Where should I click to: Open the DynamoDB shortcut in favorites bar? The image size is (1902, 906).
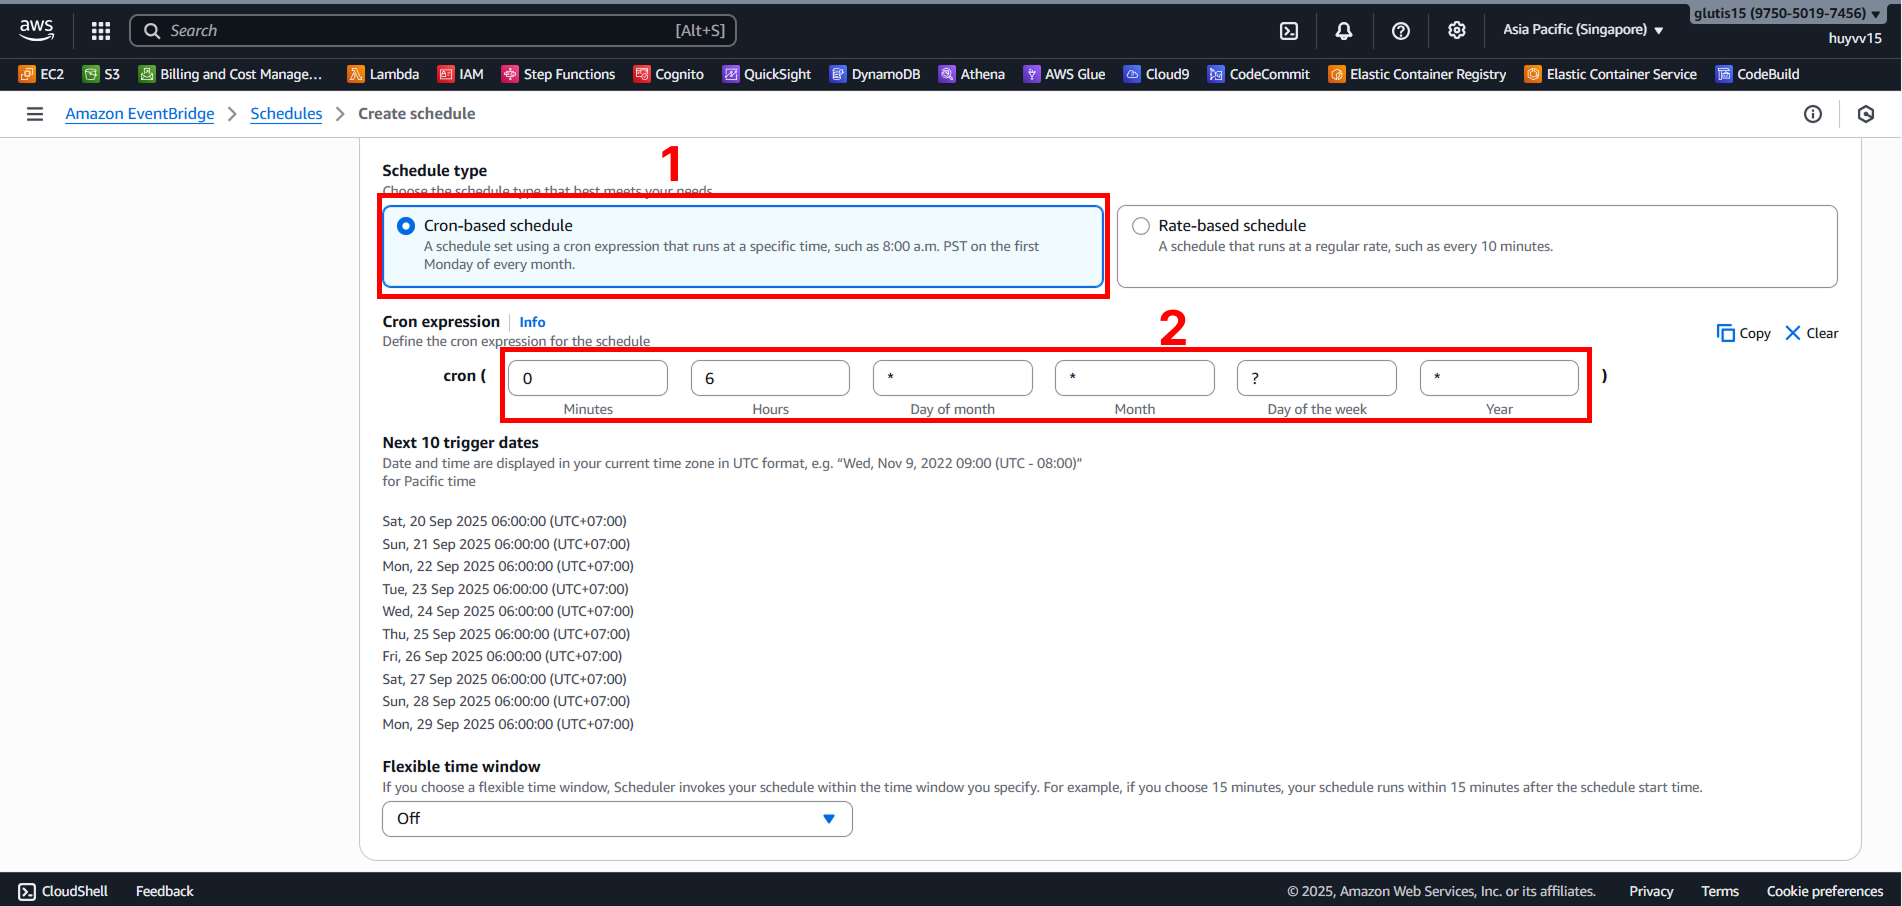[x=875, y=74]
